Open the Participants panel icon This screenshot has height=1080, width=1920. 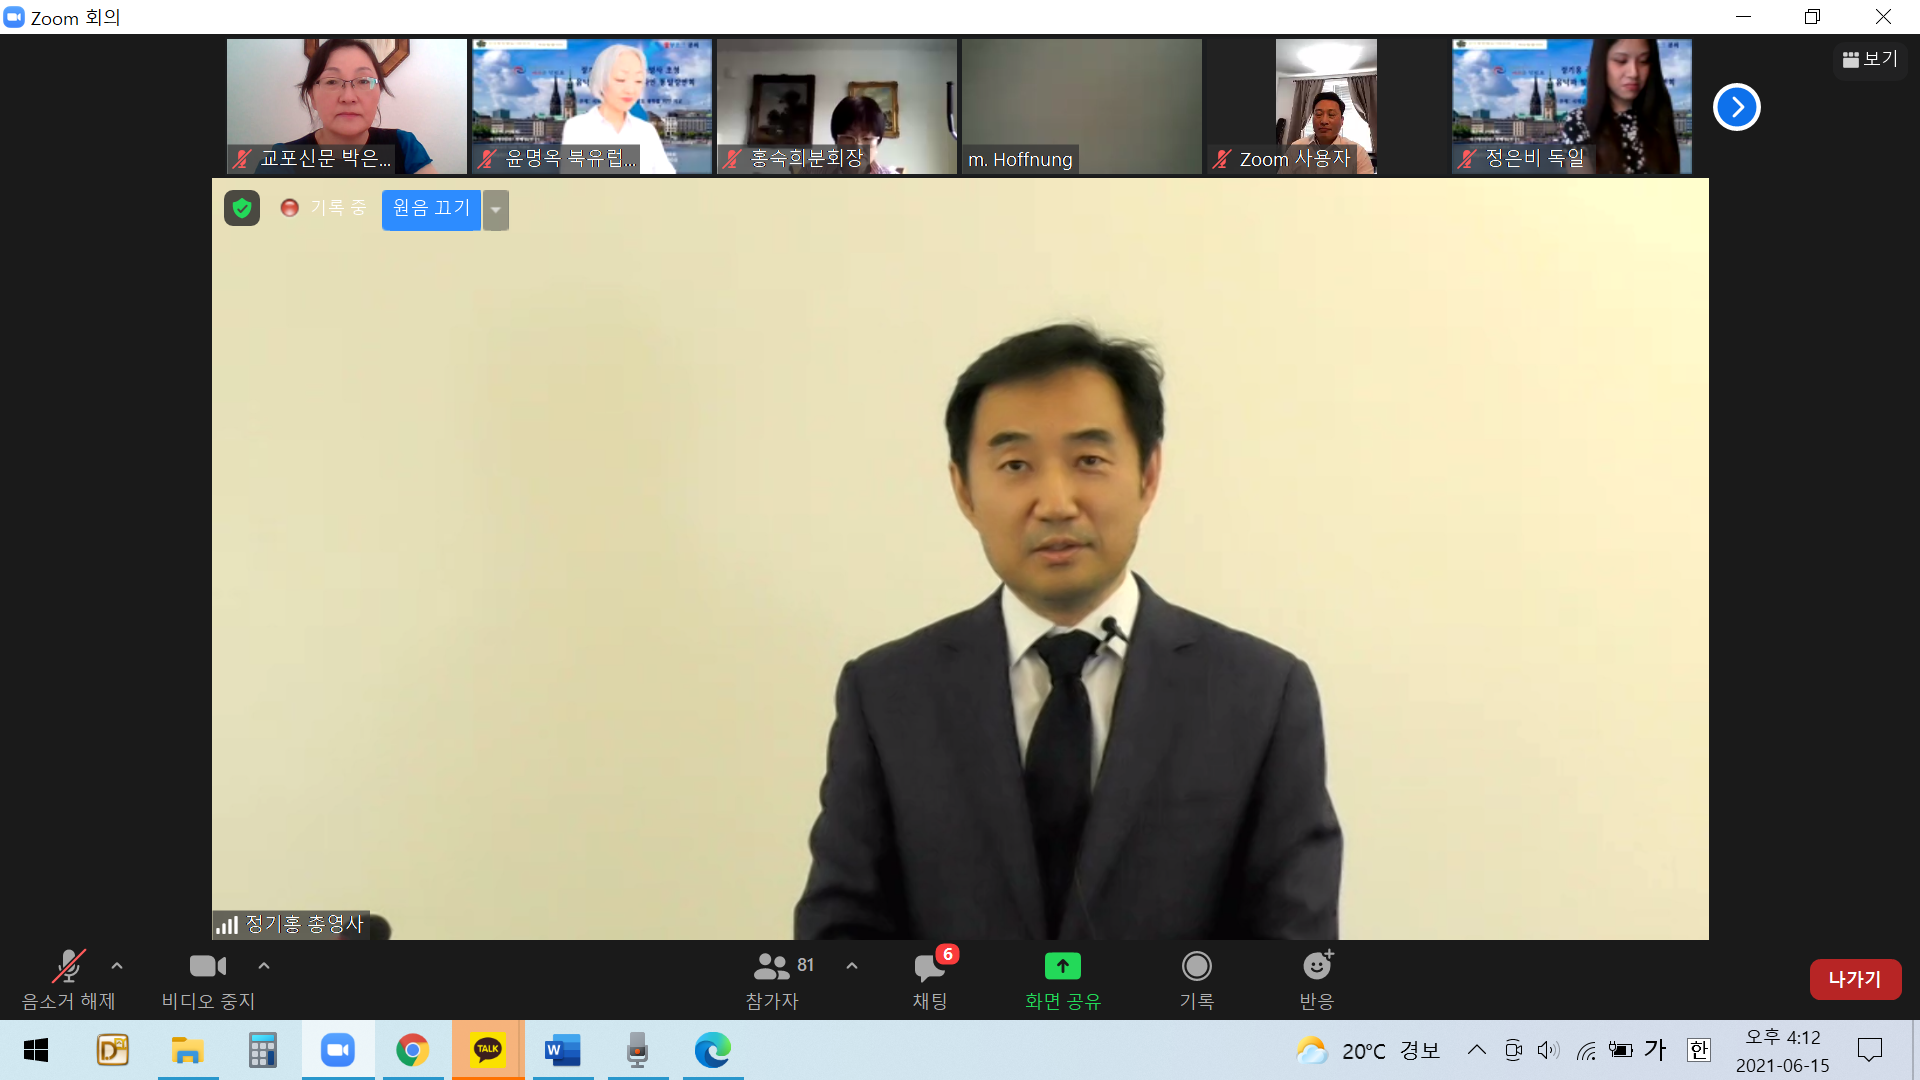pyautogui.click(x=771, y=966)
